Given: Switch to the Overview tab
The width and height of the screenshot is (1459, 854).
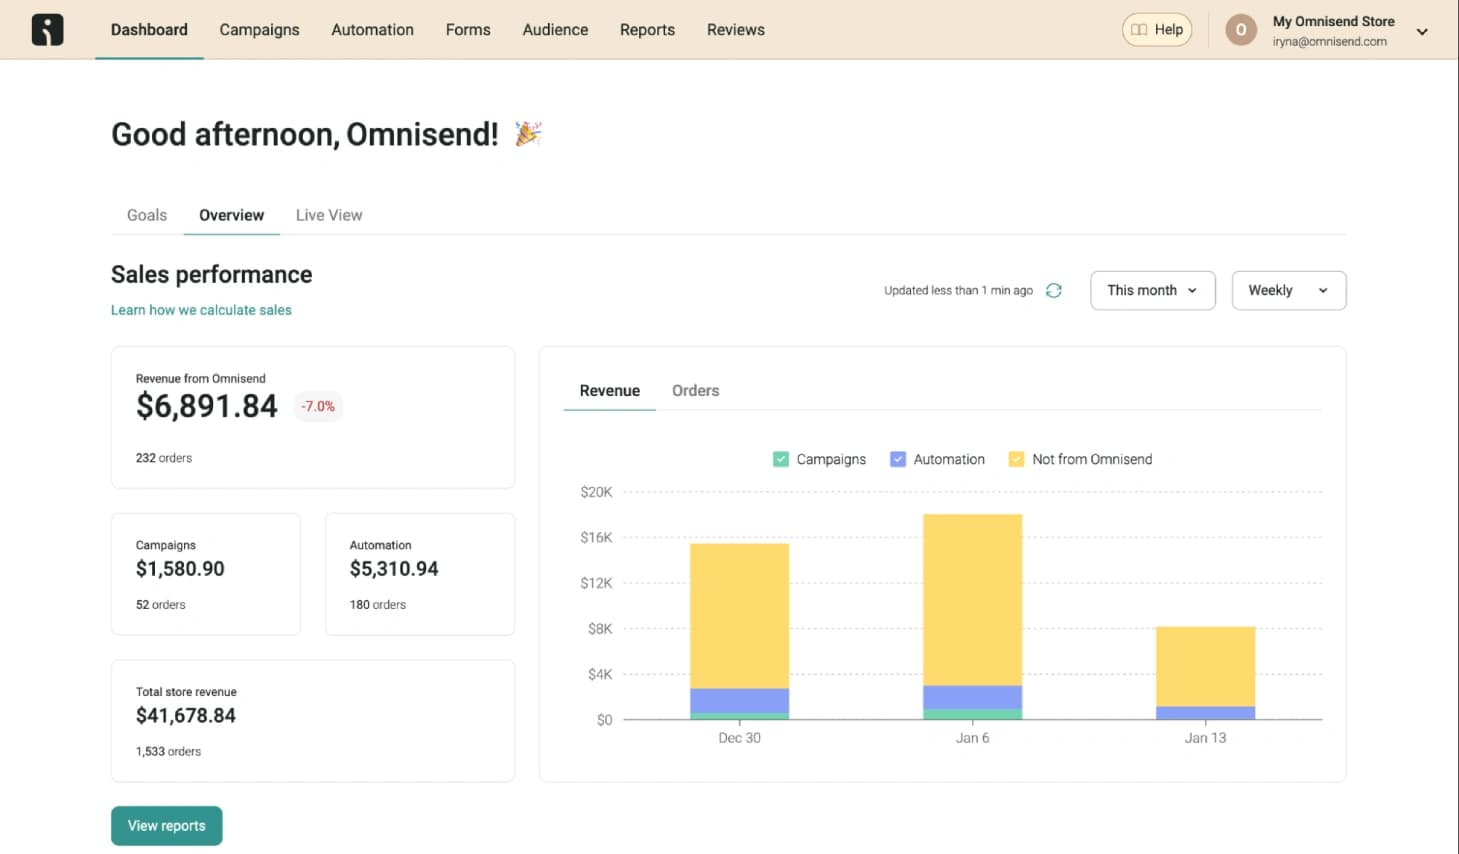Looking at the screenshot, I should point(232,215).
